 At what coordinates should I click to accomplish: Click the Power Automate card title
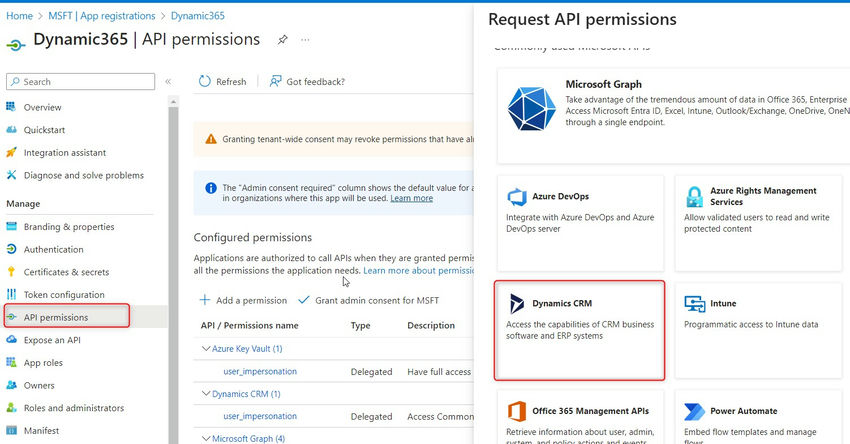click(744, 411)
